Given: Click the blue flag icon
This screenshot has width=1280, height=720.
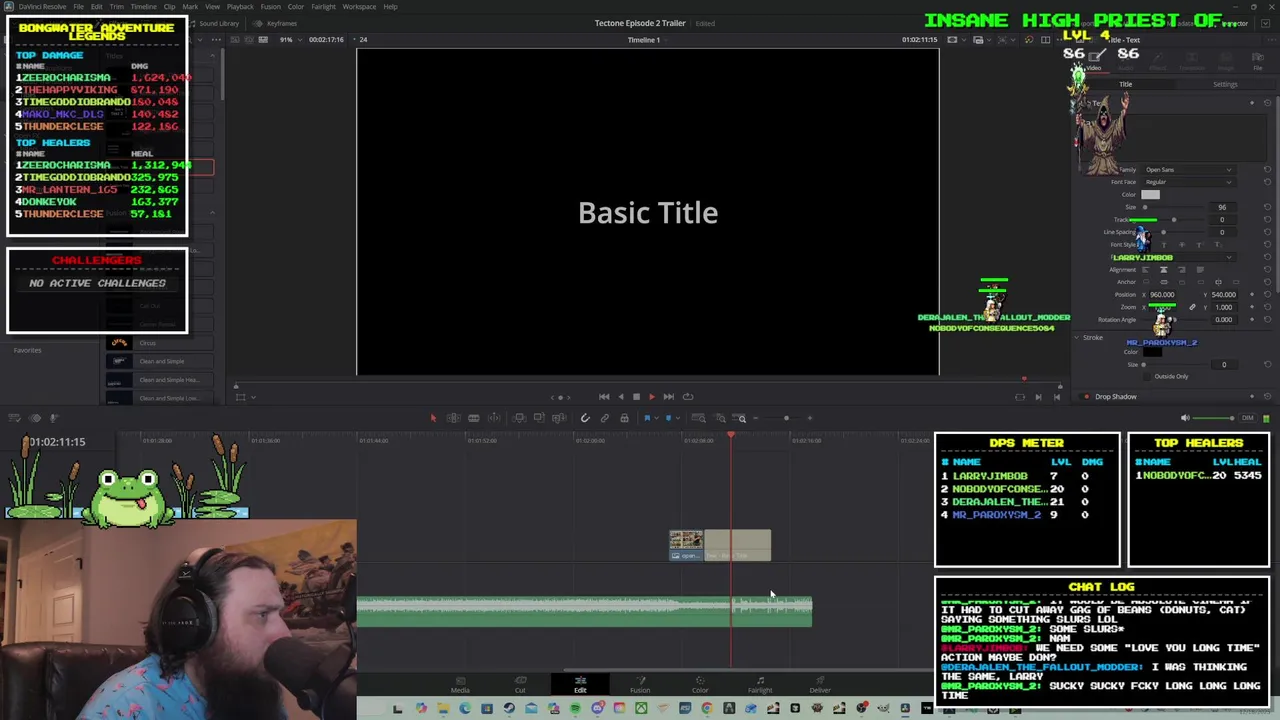Looking at the screenshot, I should coord(647,418).
